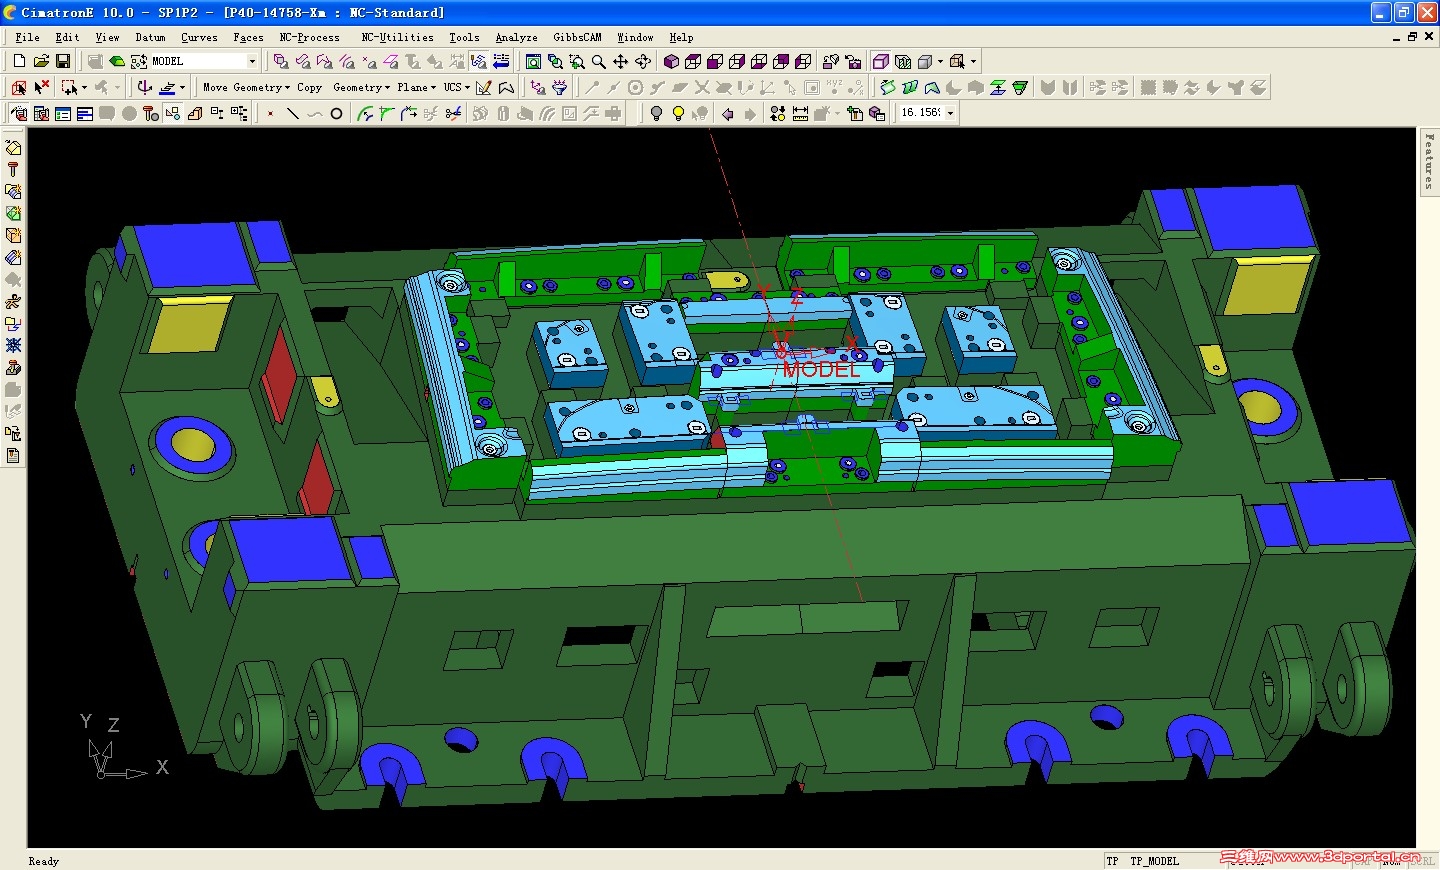Open the Move Geometry dropdown
This screenshot has height=870, width=1440.
pos(247,87)
